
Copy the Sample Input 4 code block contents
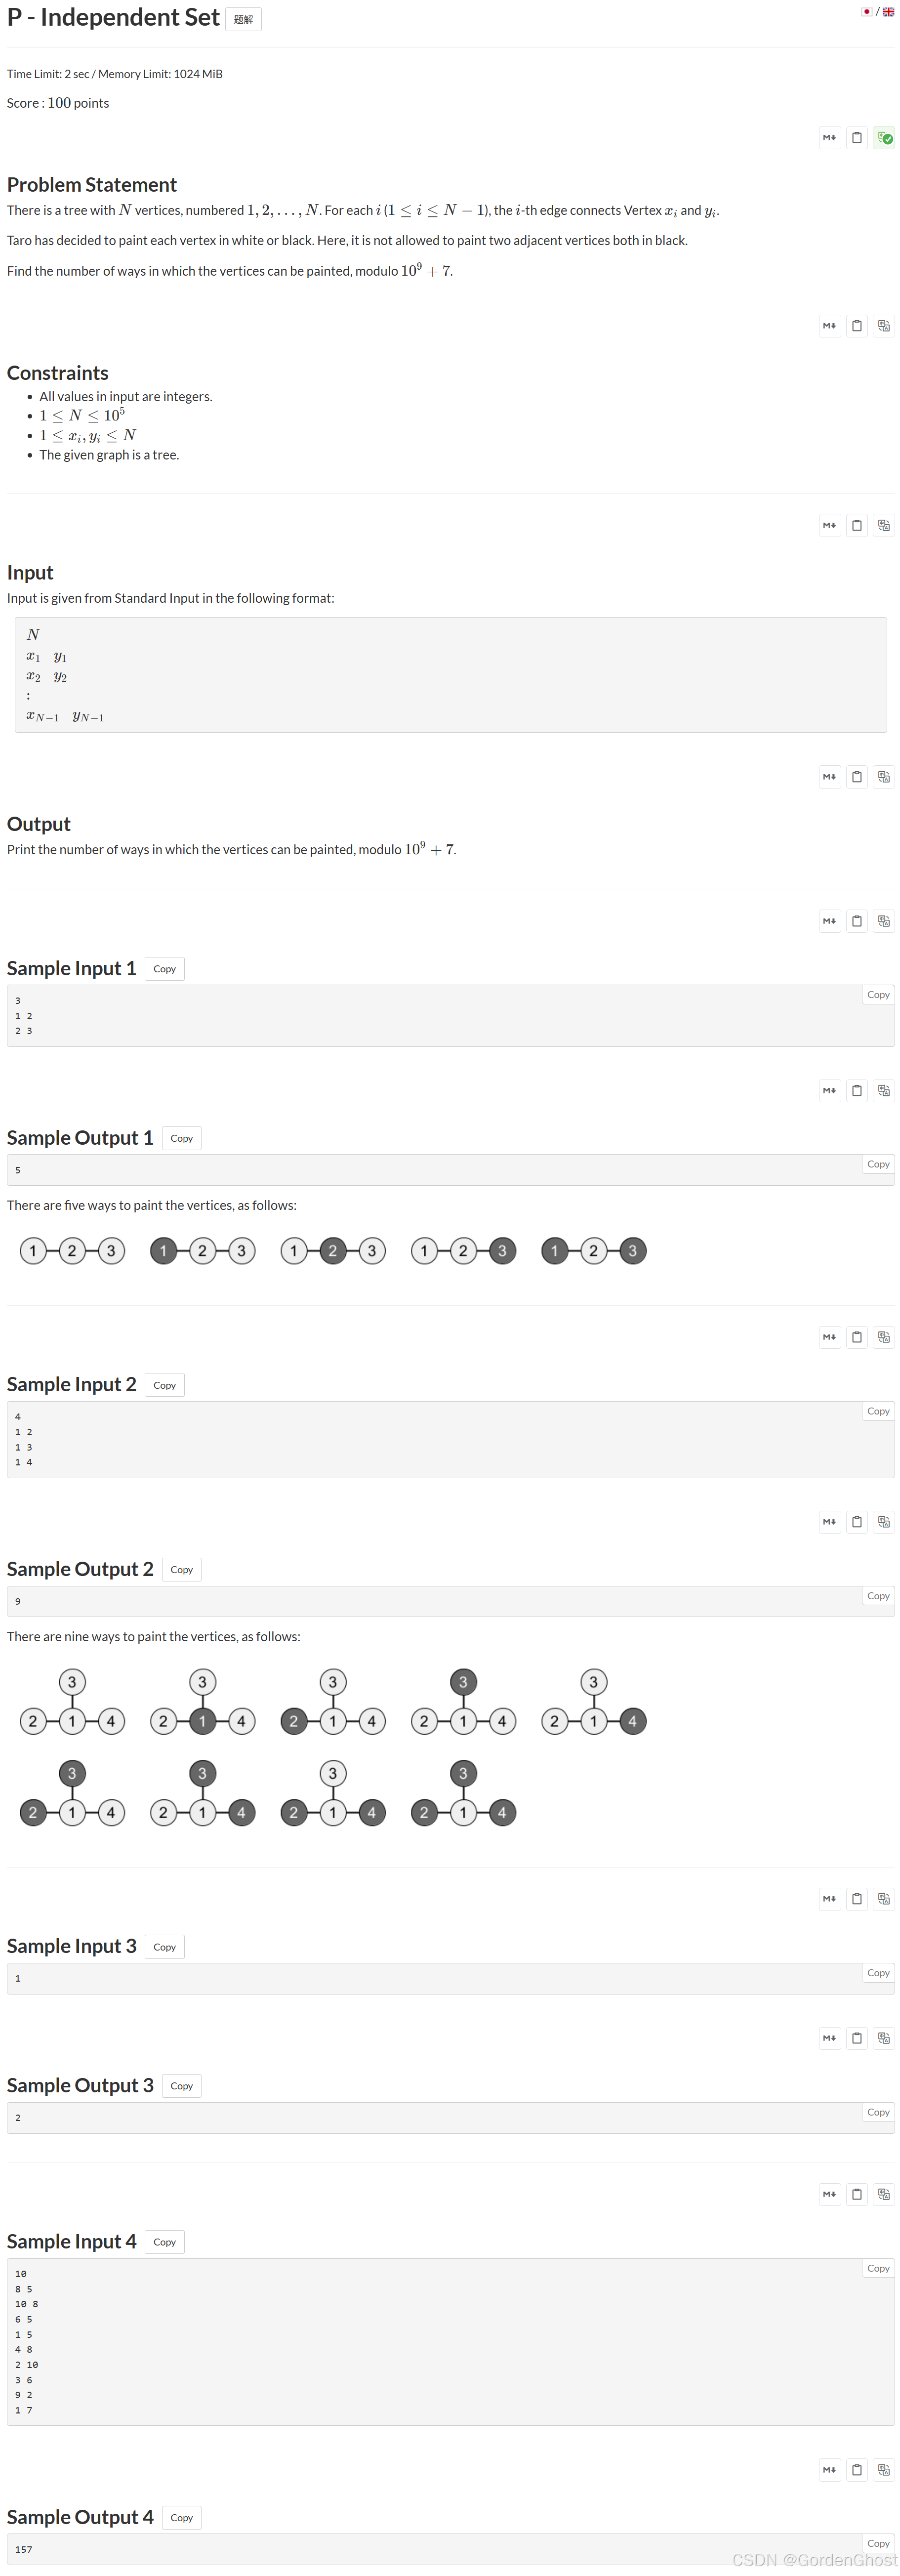[877, 2268]
